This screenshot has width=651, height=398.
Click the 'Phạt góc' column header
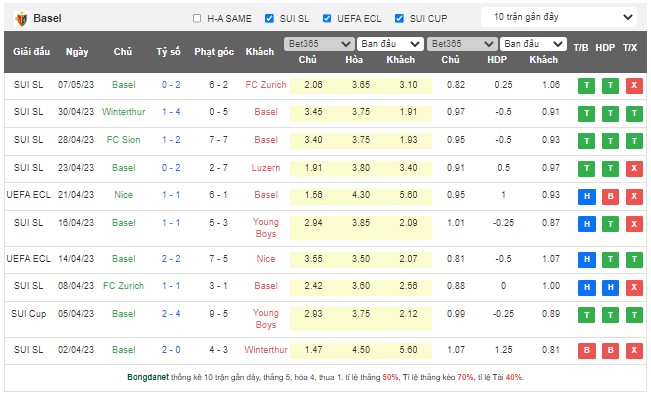(214, 52)
